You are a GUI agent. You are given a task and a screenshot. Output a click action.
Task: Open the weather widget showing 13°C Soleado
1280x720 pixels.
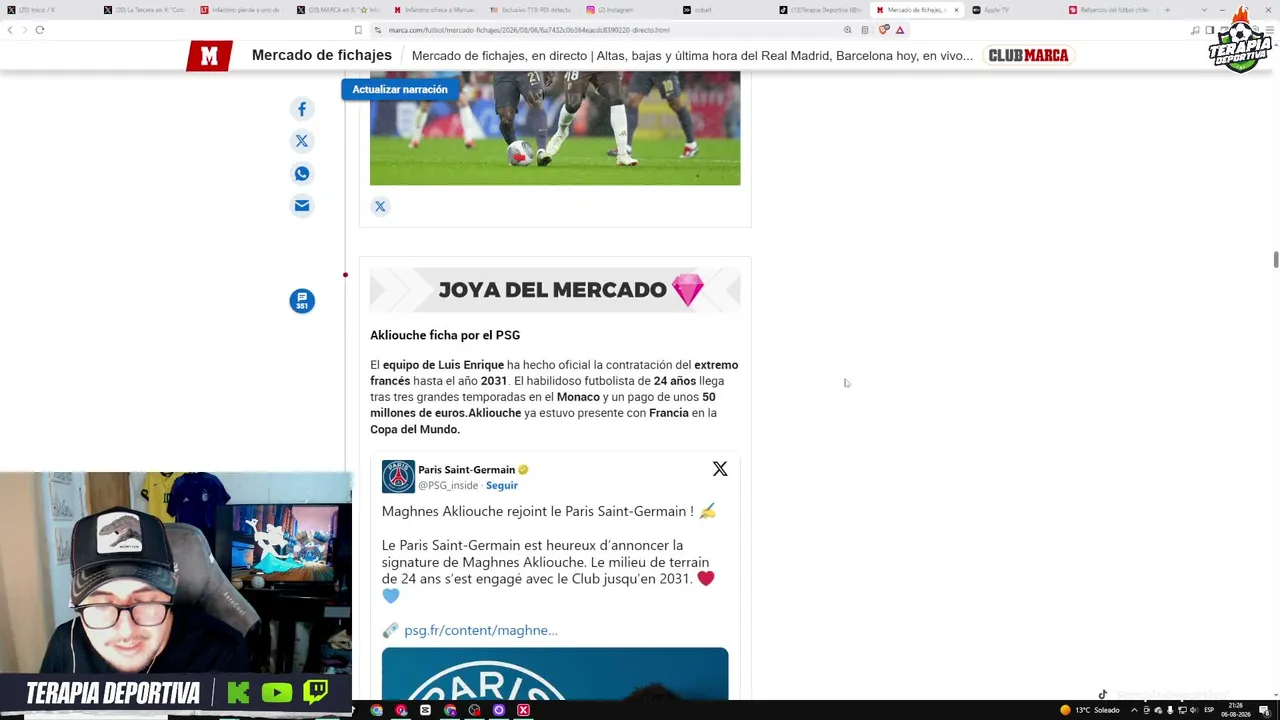tap(1090, 710)
